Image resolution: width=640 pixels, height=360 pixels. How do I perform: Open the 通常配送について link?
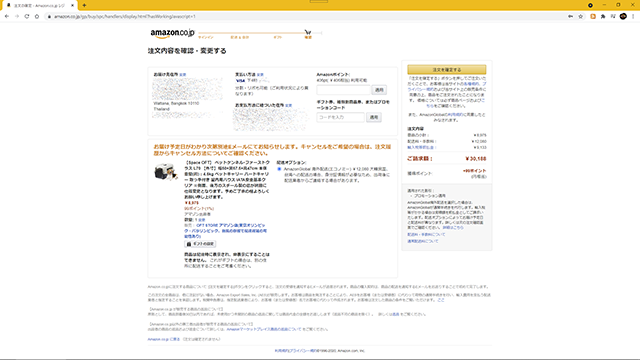point(423,241)
